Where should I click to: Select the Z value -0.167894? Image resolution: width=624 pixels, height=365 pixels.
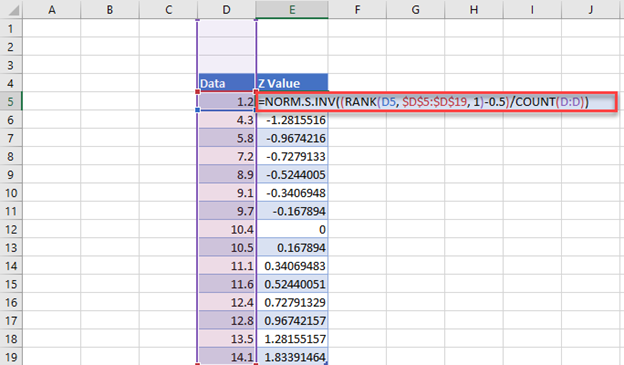[292, 211]
